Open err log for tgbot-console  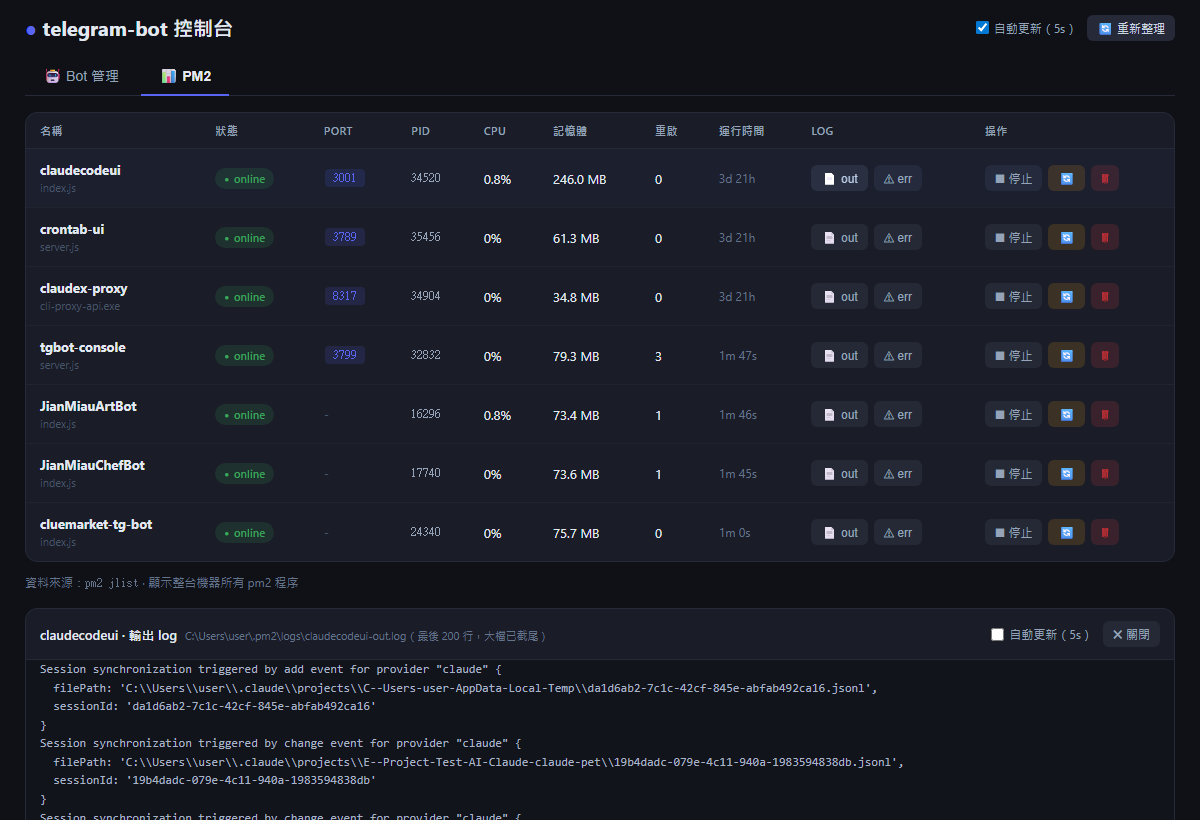(898, 356)
